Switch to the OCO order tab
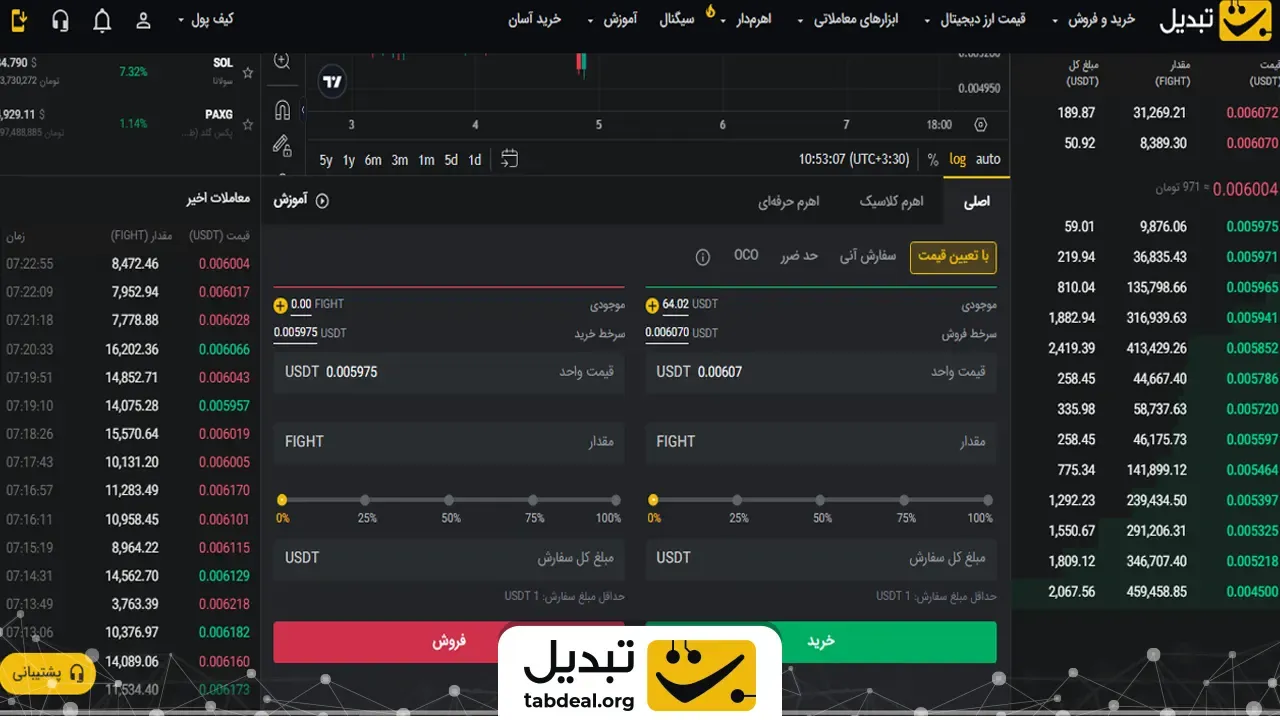 746,256
